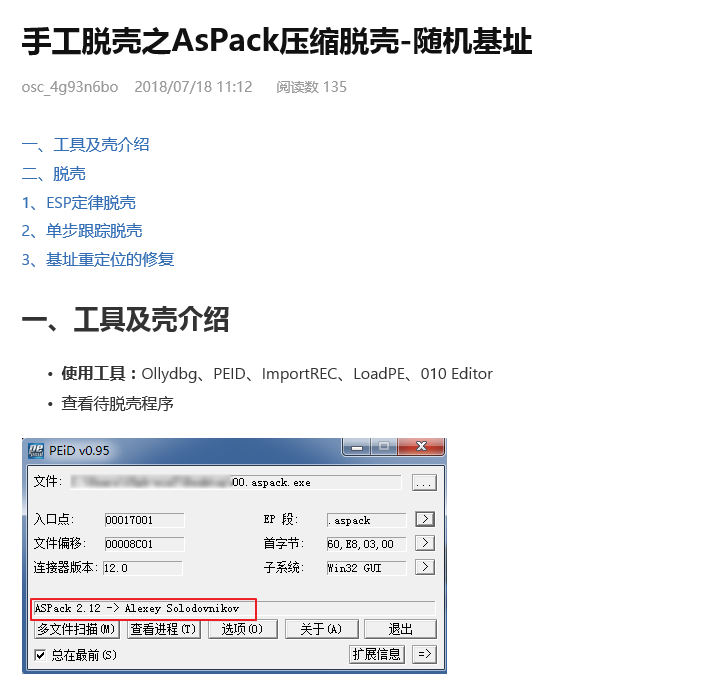
Task: Click the multi-file scan (多文件扫描) button
Action: click(76, 629)
